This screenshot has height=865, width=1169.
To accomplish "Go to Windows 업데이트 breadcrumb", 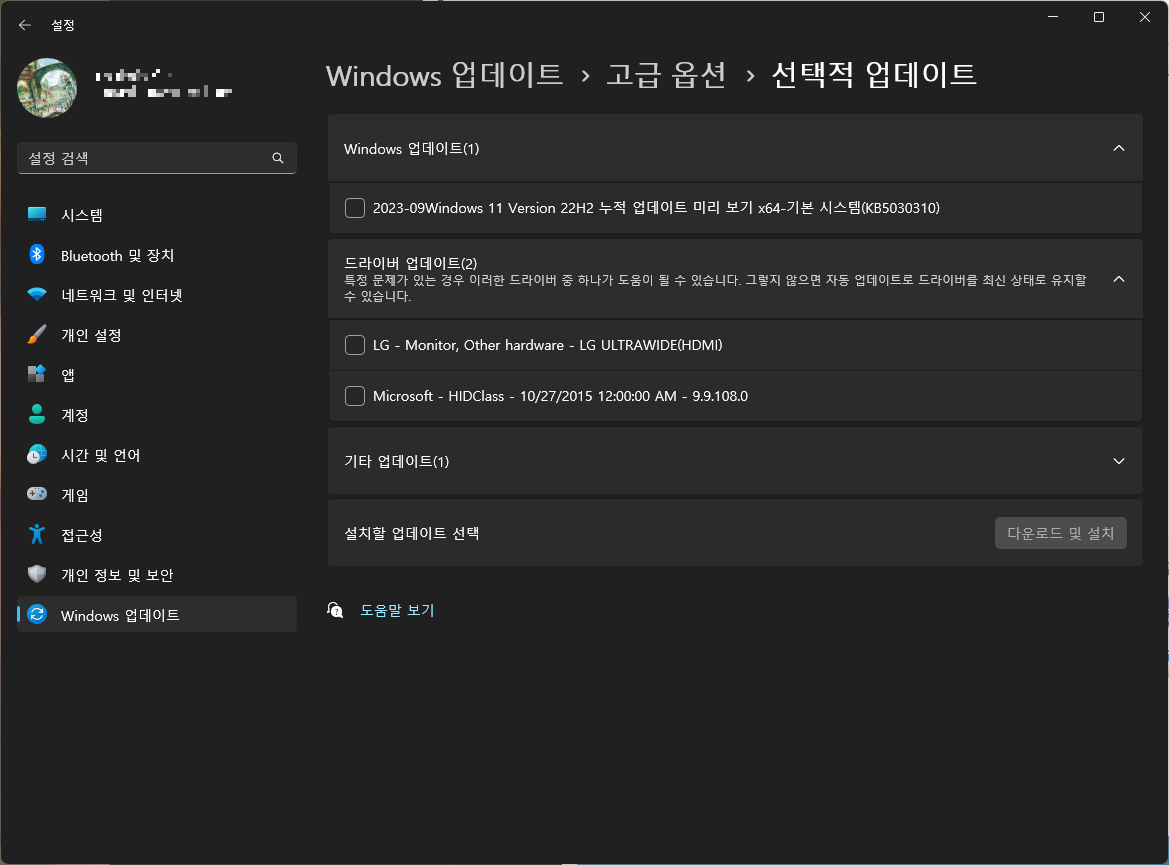I will pos(444,75).
